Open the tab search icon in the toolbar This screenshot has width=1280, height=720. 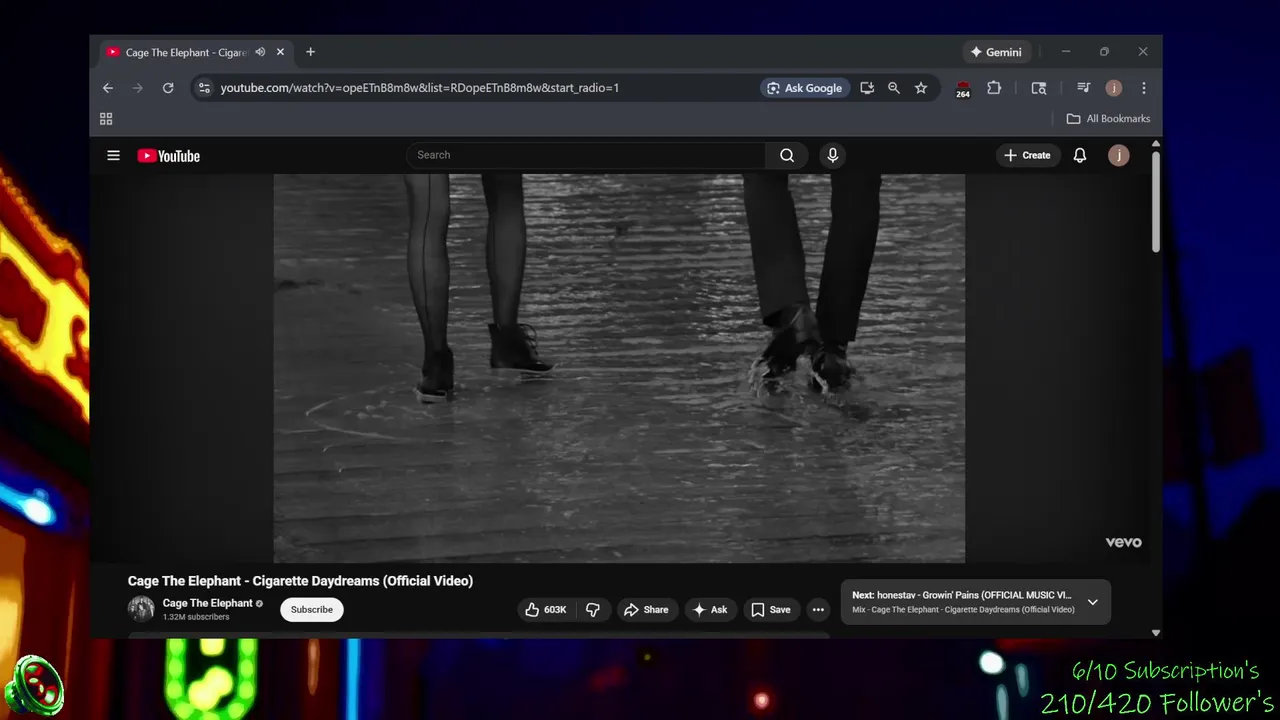(x=1039, y=88)
